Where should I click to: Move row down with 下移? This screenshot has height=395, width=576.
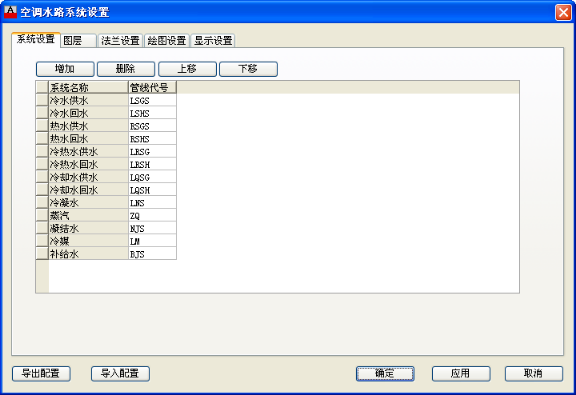(248, 69)
